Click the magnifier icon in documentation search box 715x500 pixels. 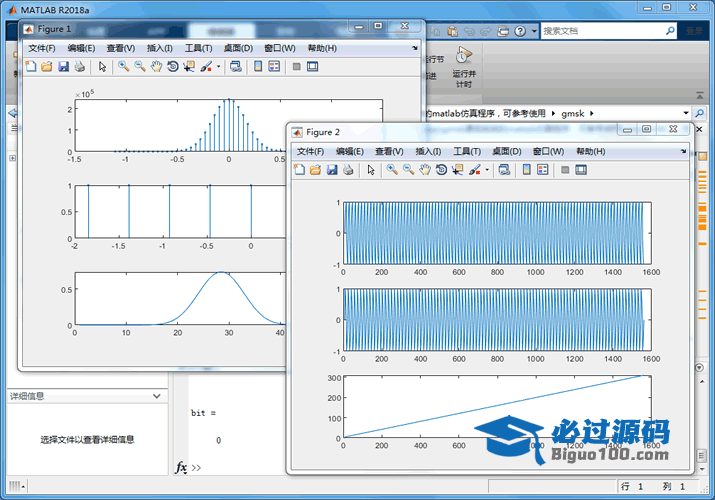click(670, 31)
